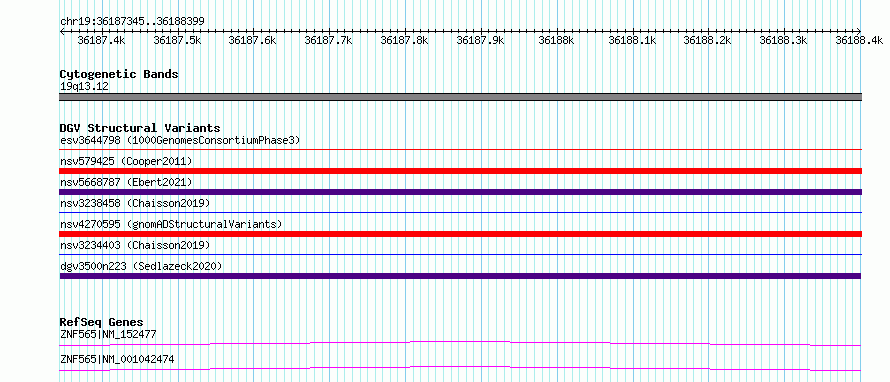Select variant label nsv3234403 (Chaisson2019)
Image resolution: width=890 pixels, height=382 pixels.
point(135,245)
